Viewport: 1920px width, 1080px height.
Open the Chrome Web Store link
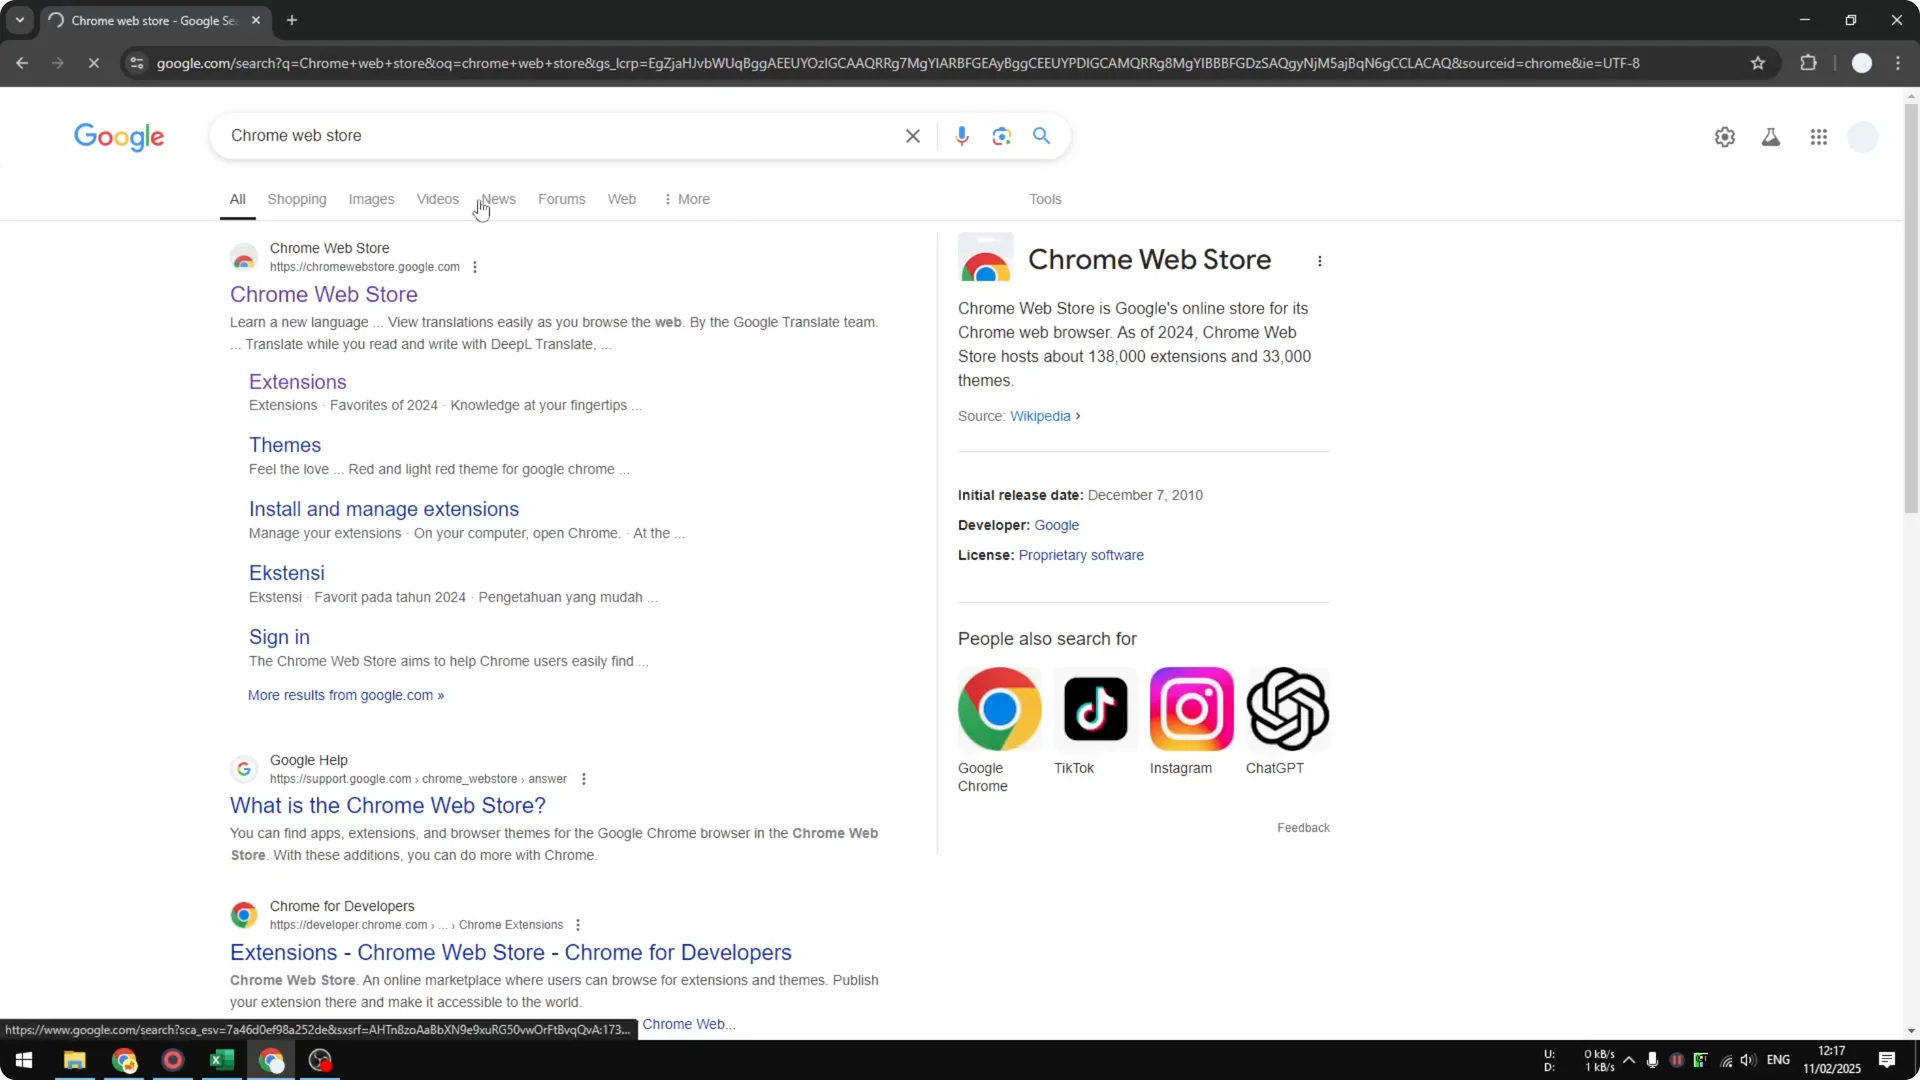tap(323, 294)
